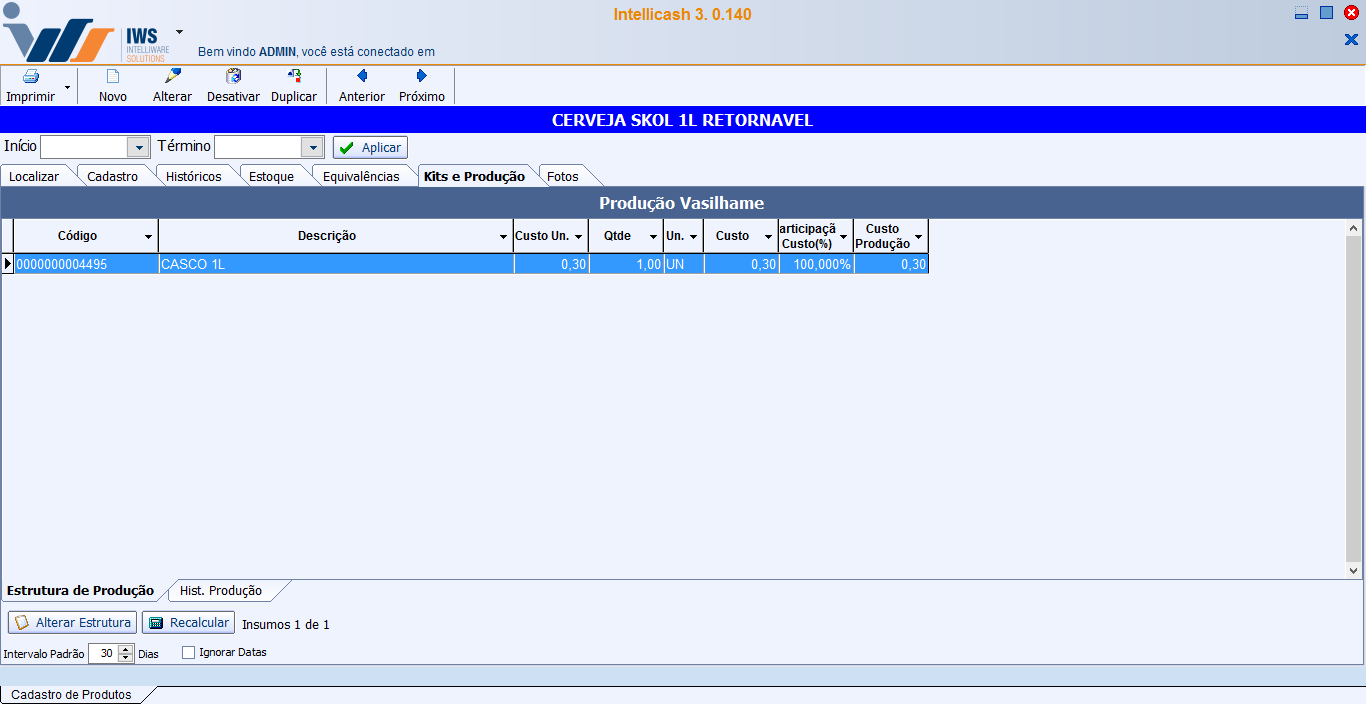Open the Custo Produção column filter arrow

pyautogui.click(x=919, y=237)
